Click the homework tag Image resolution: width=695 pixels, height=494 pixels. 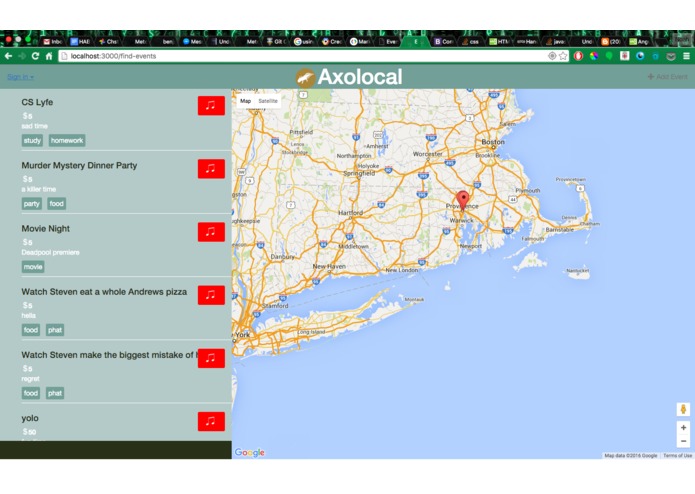coord(67,140)
